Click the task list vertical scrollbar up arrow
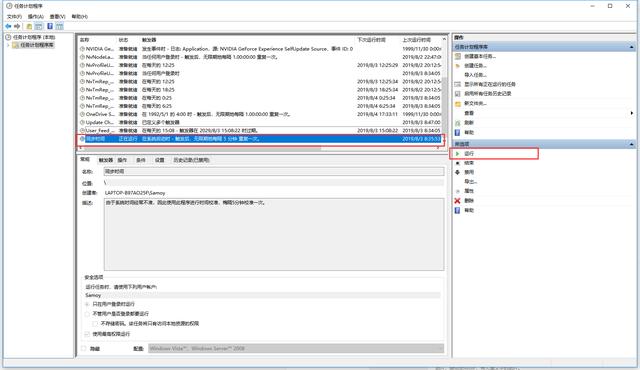 pos(444,39)
